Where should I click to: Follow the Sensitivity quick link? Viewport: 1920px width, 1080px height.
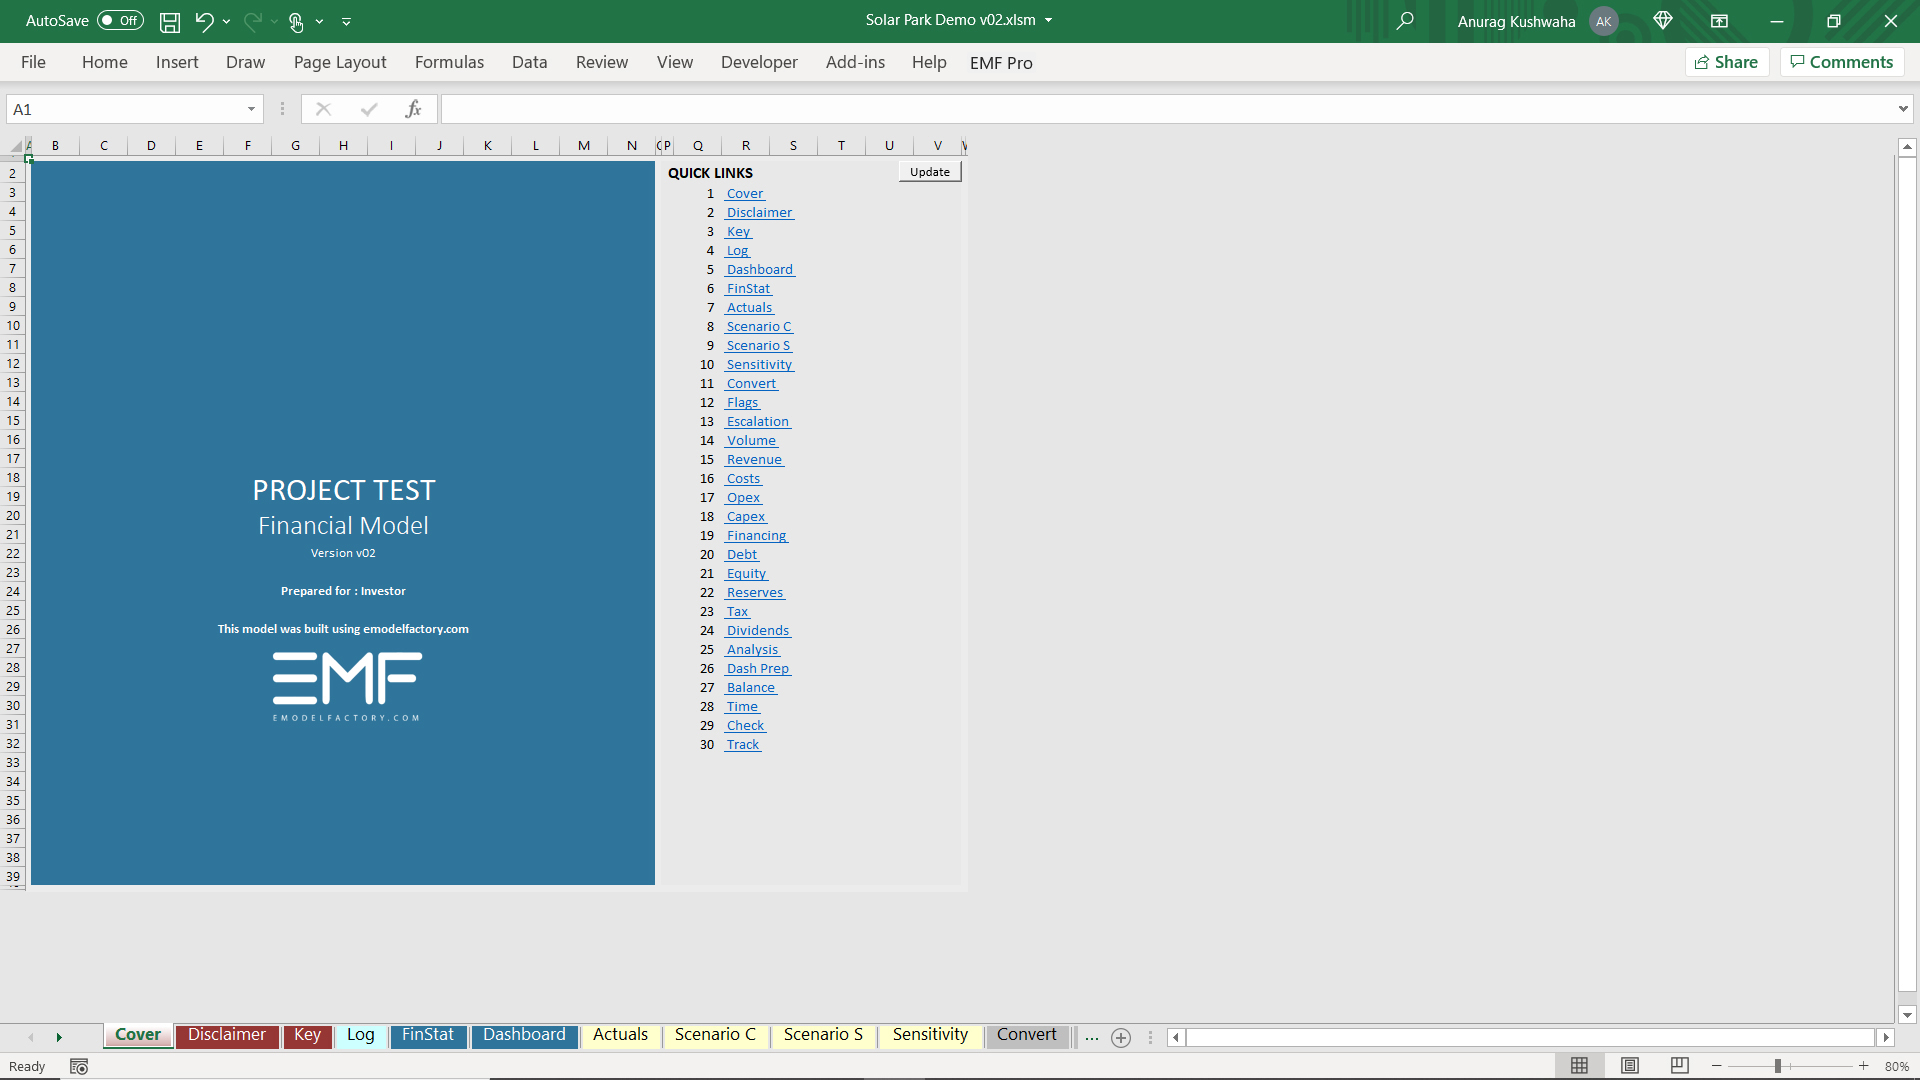[759, 365]
